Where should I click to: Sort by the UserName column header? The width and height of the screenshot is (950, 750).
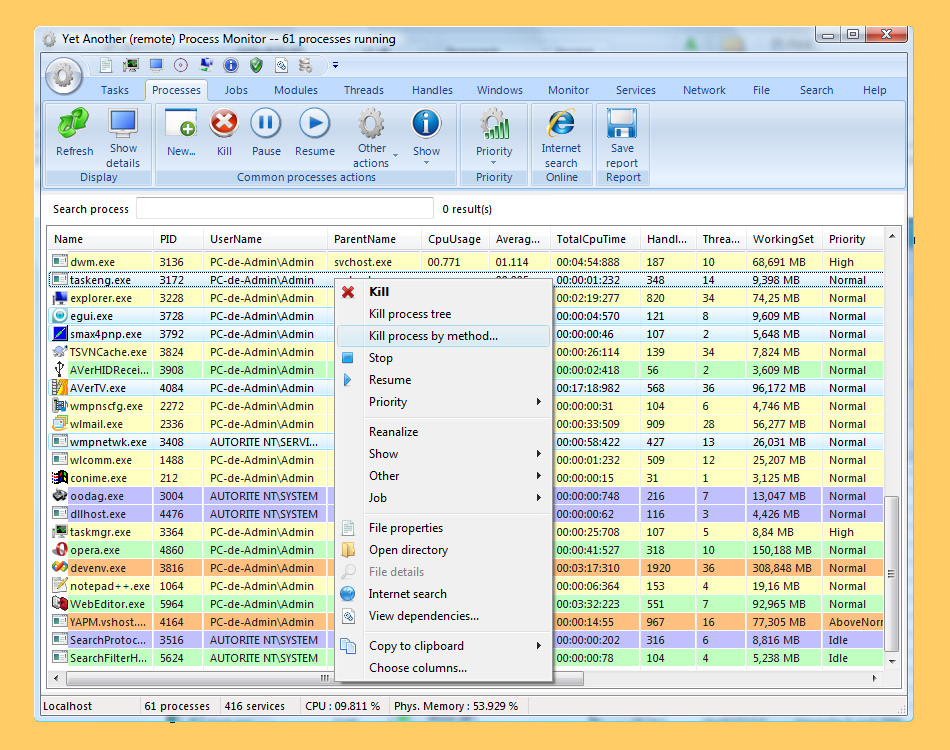[x=265, y=239]
